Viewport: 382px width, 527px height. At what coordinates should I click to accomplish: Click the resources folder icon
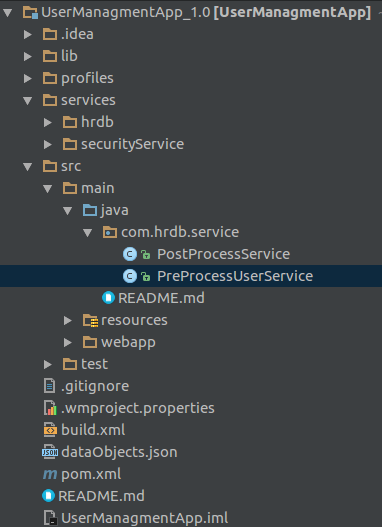(x=90, y=320)
